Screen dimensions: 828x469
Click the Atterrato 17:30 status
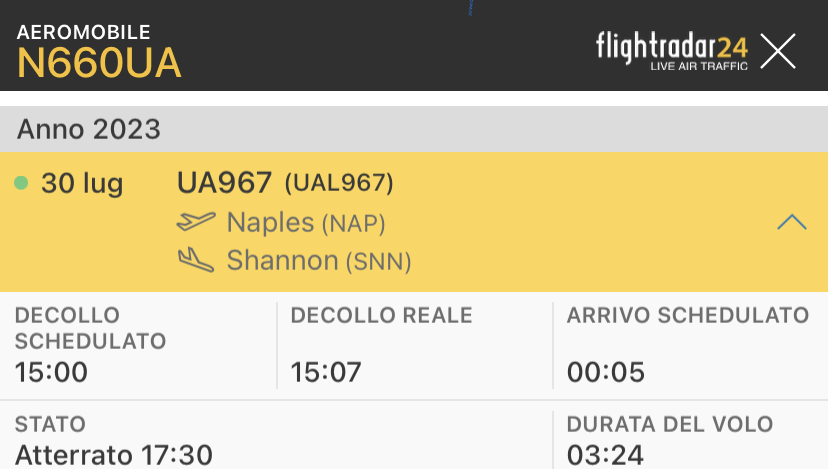click(x=114, y=455)
